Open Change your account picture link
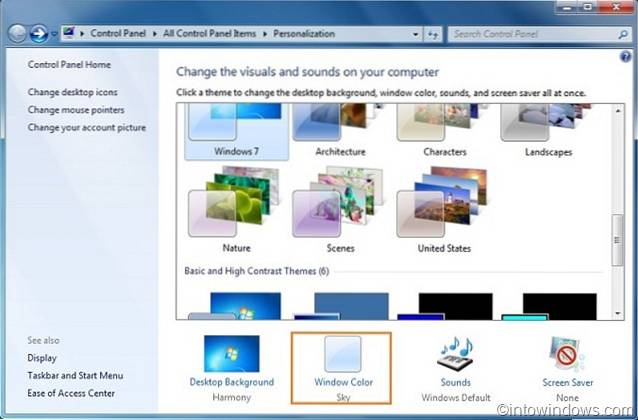 pos(87,128)
